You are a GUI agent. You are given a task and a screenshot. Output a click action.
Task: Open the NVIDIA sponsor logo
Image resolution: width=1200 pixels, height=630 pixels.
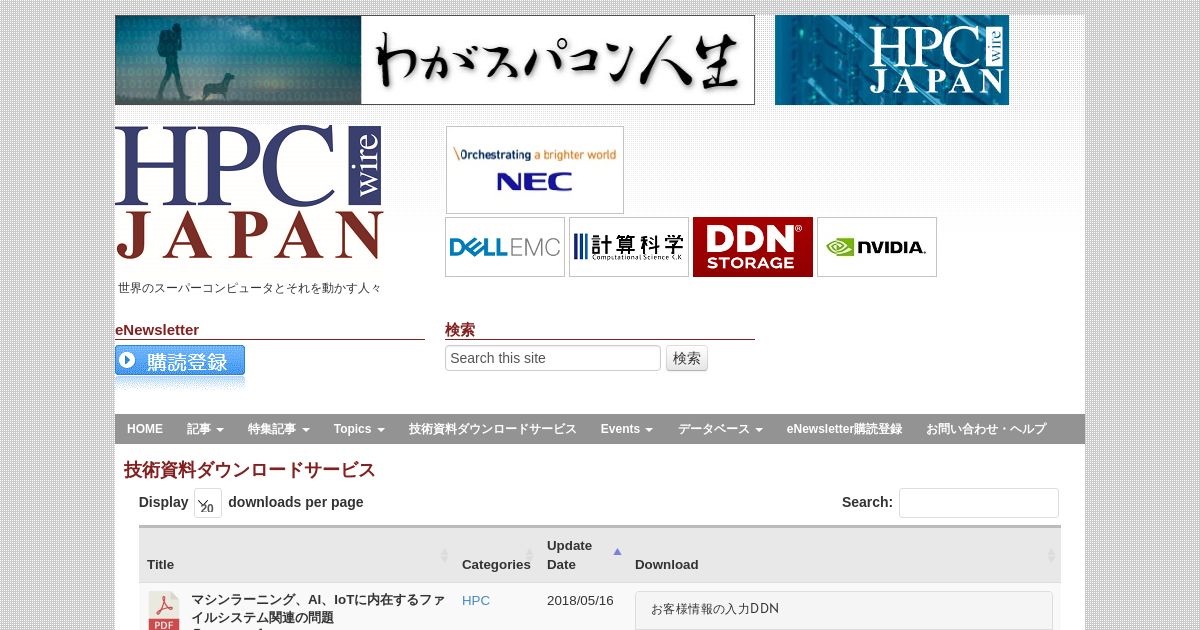pyautogui.click(x=877, y=247)
